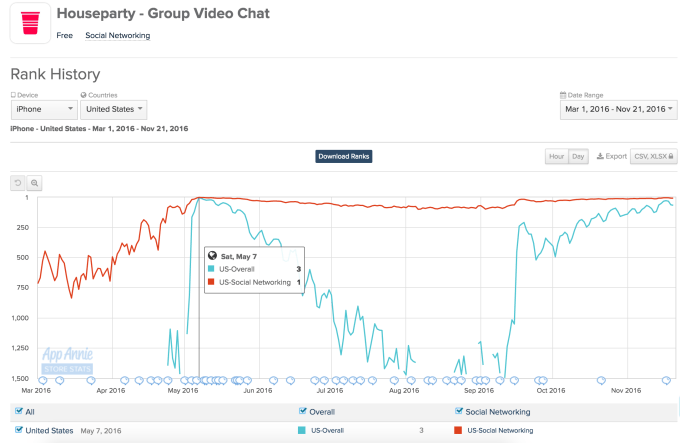The height and width of the screenshot is (443, 680).
Task: Switch chart granularity to Hour
Action: [x=556, y=157]
